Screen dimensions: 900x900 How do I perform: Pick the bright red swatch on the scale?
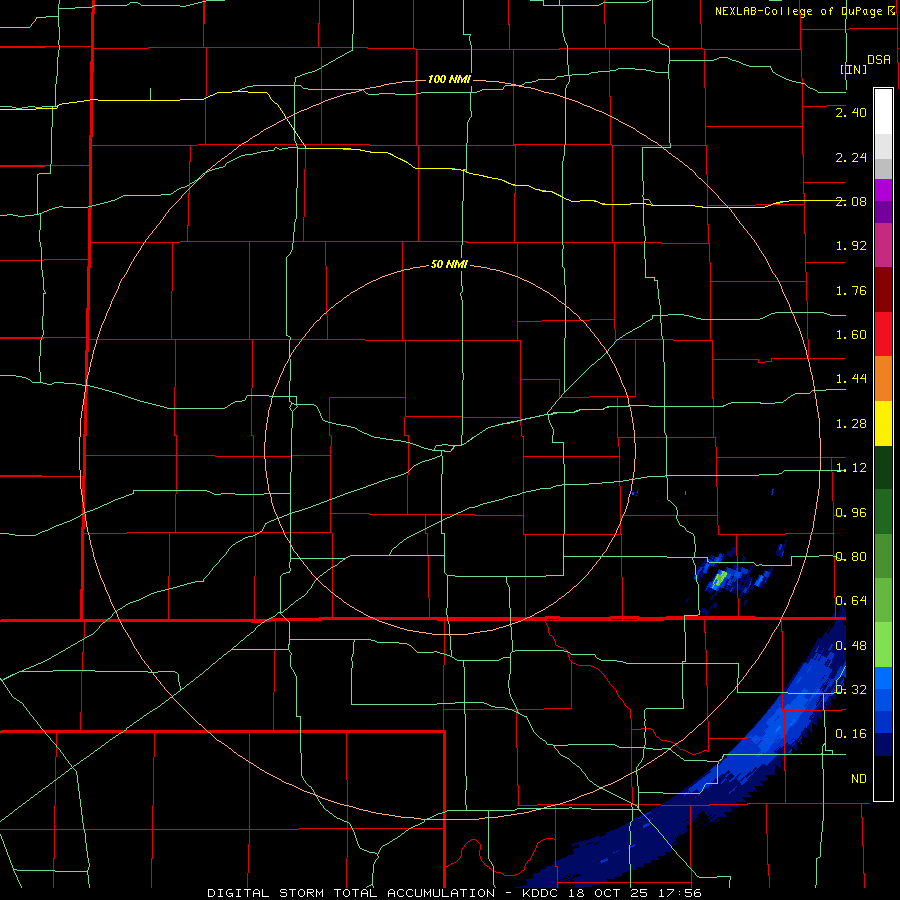click(x=883, y=334)
